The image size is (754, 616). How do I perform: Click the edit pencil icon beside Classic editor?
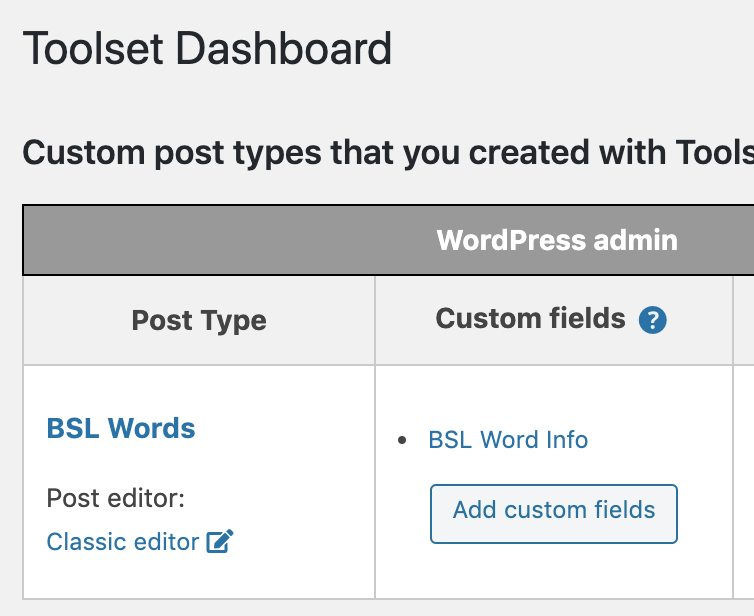coord(220,542)
